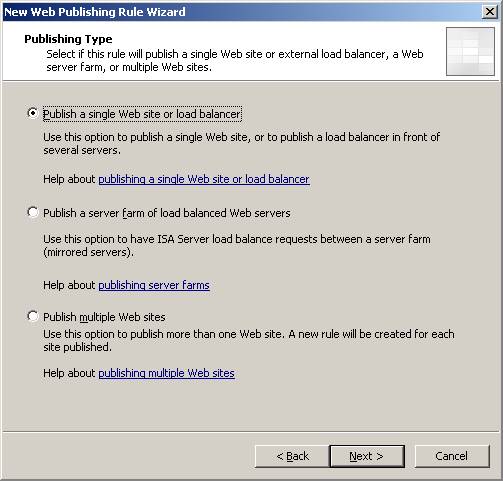Click the 'Publish multiple Web sites' label text
Image resolution: width=503 pixels, height=481 pixels.
[104, 317]
